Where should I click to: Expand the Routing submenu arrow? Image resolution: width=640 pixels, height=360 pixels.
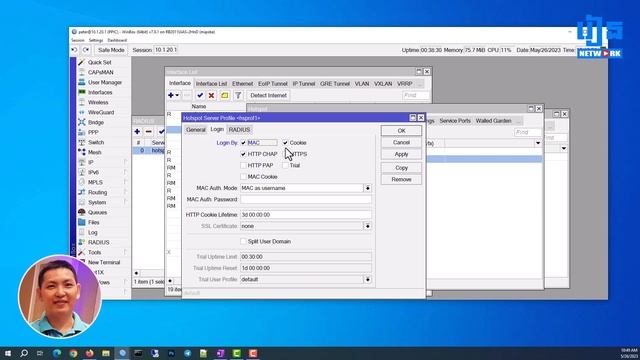125,192
